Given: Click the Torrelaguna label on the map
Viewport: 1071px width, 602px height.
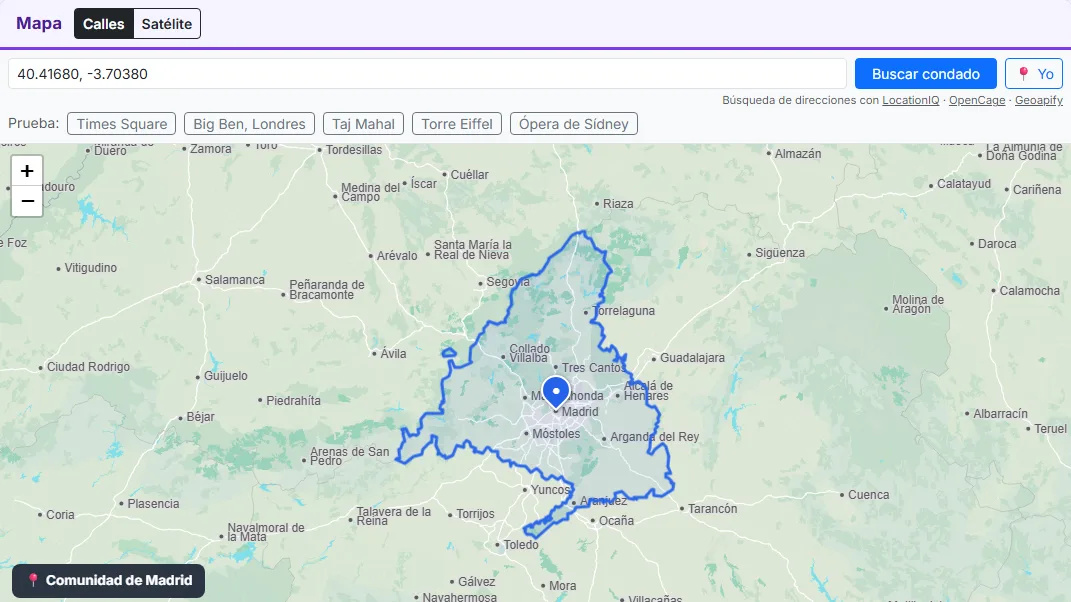Looking at the screenshot, I should coord(623,311).
